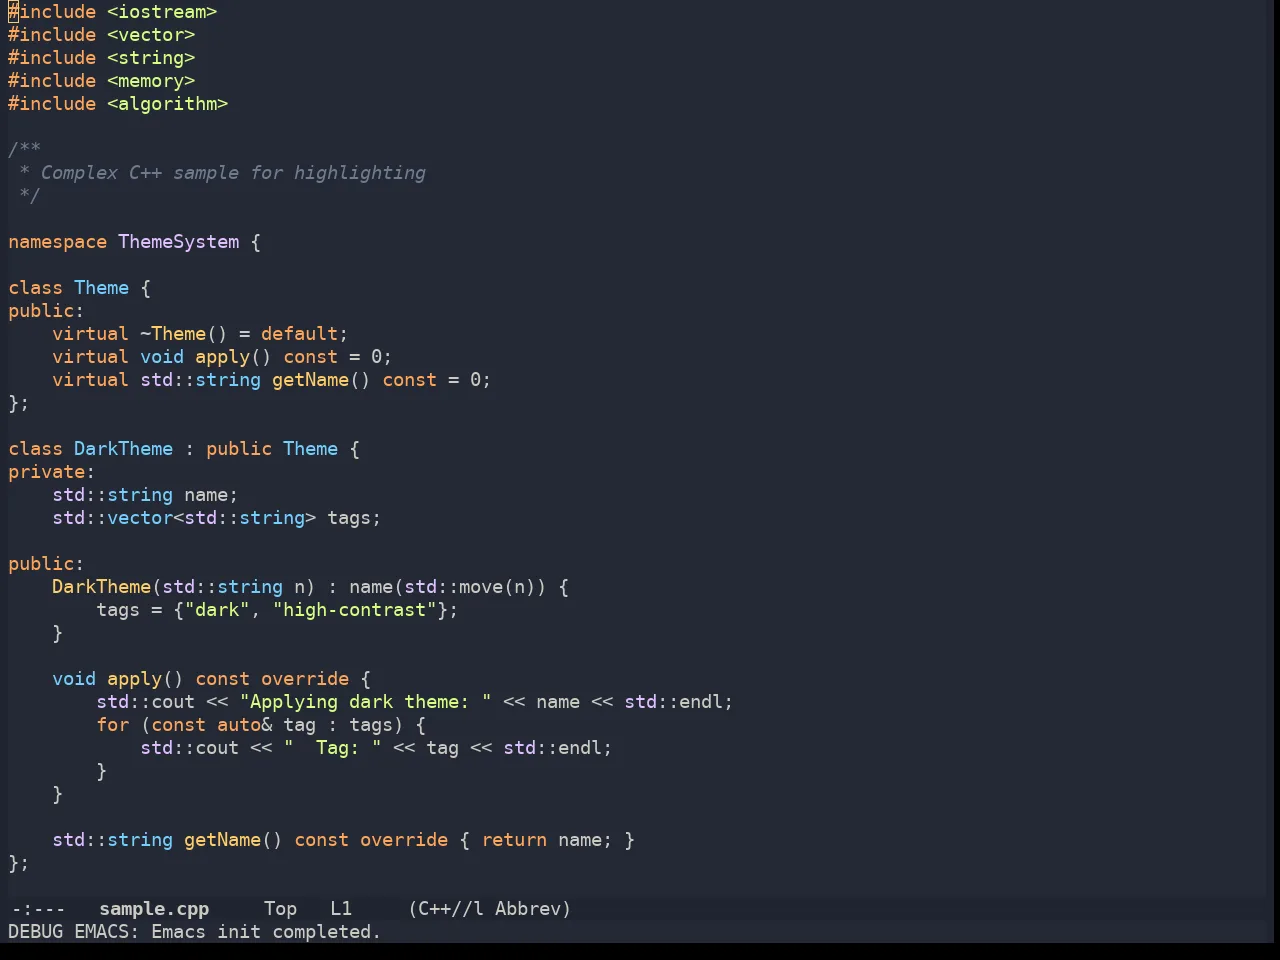The width and height of the screenshot is (1280, 960).
Task: Click the "default" keyword after the destructor
Action: click(x=299, y=334)
